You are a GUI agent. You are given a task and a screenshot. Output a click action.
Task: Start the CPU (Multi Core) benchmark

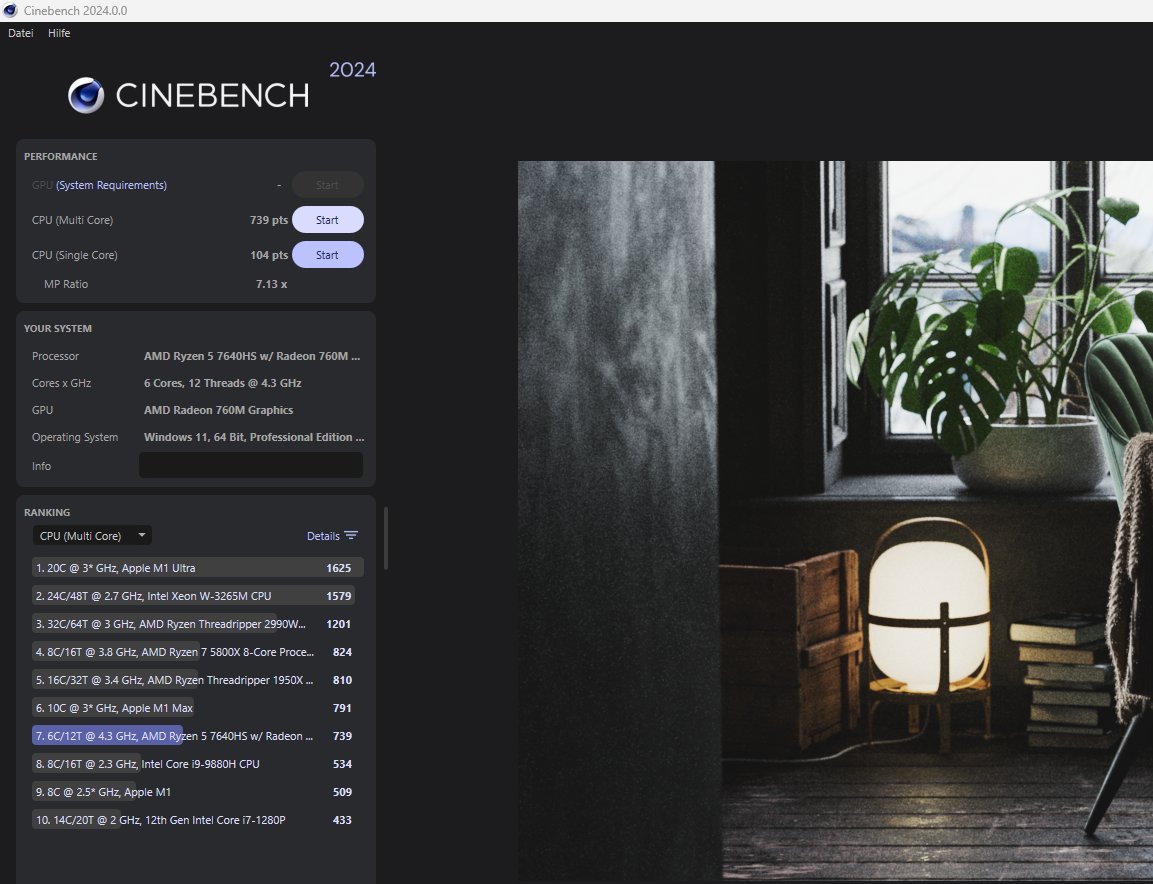(327, 220)
